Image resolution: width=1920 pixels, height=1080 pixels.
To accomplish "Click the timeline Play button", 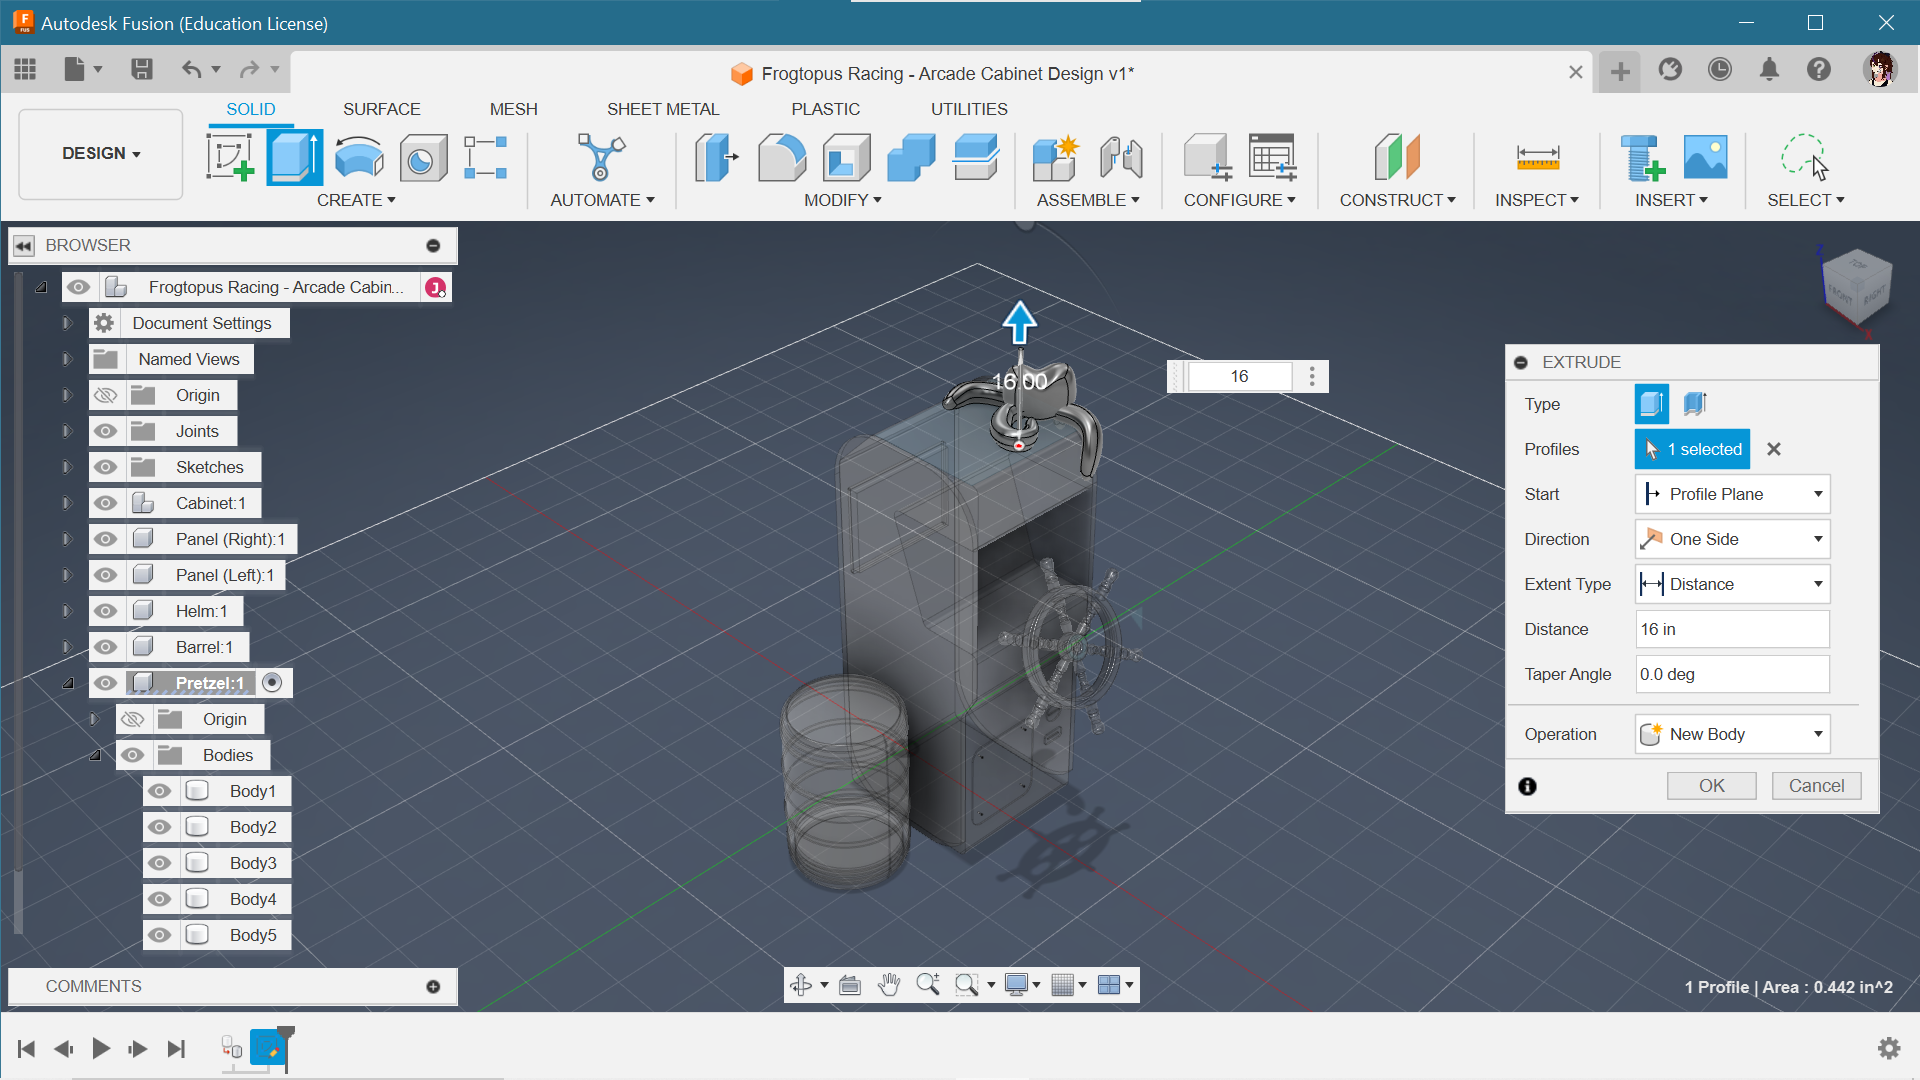I will pos(100,1048).
